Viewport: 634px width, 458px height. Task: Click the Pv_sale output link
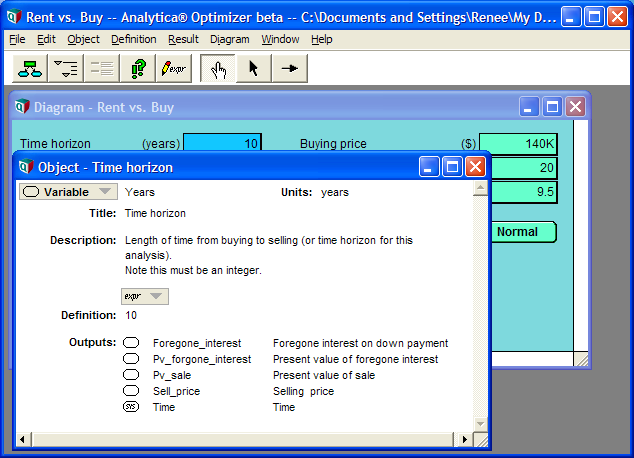click(172, 375)
